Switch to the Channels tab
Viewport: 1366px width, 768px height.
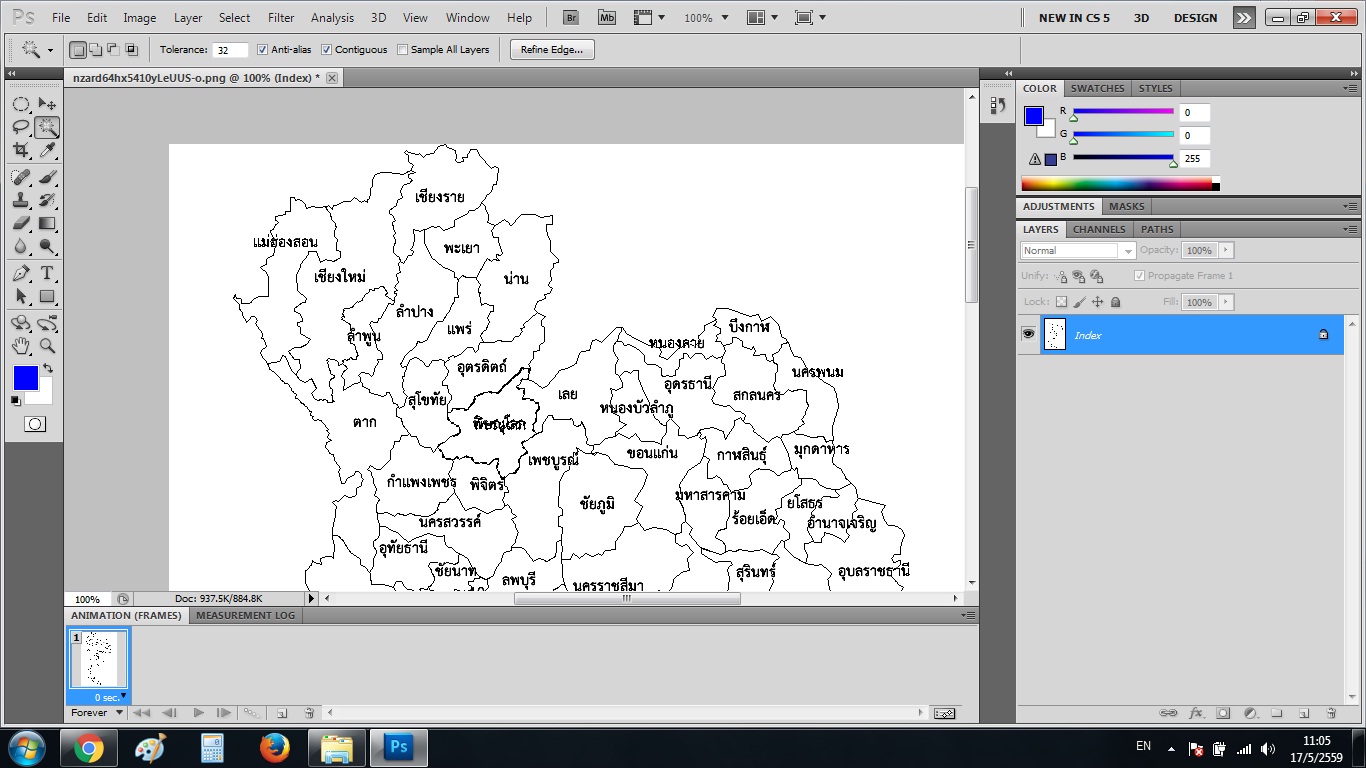1099,229
